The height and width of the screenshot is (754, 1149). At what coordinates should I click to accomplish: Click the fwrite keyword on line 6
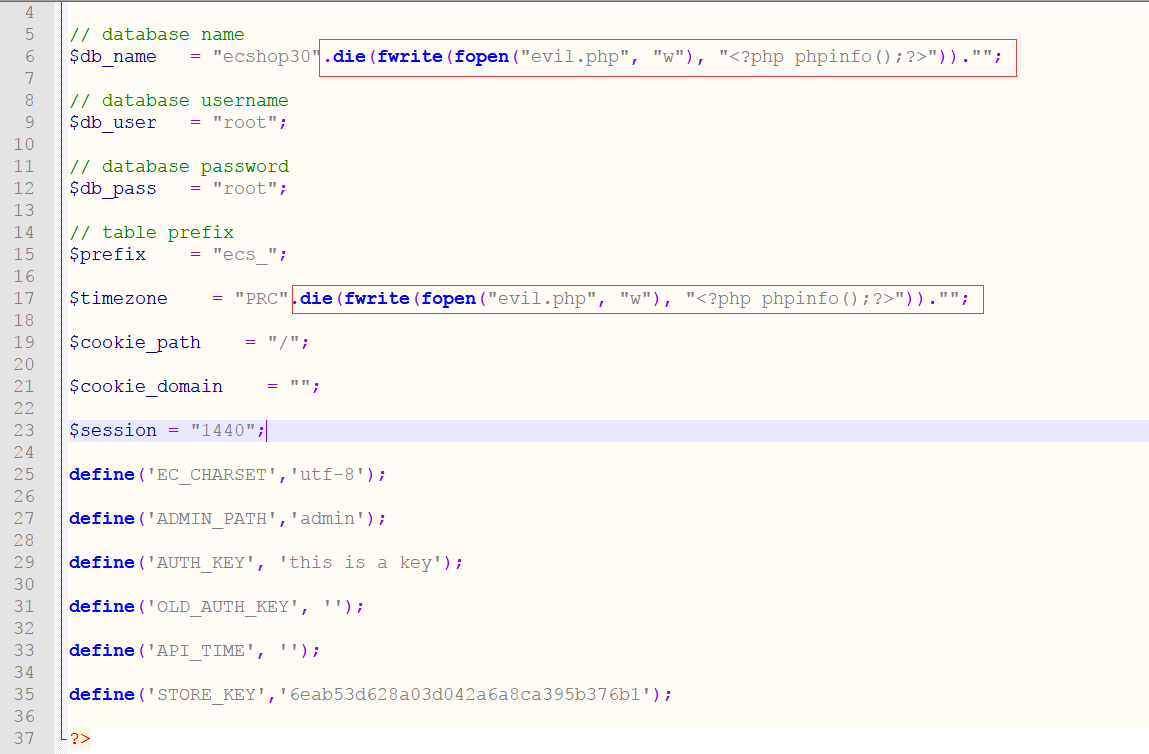coord(410,56)
